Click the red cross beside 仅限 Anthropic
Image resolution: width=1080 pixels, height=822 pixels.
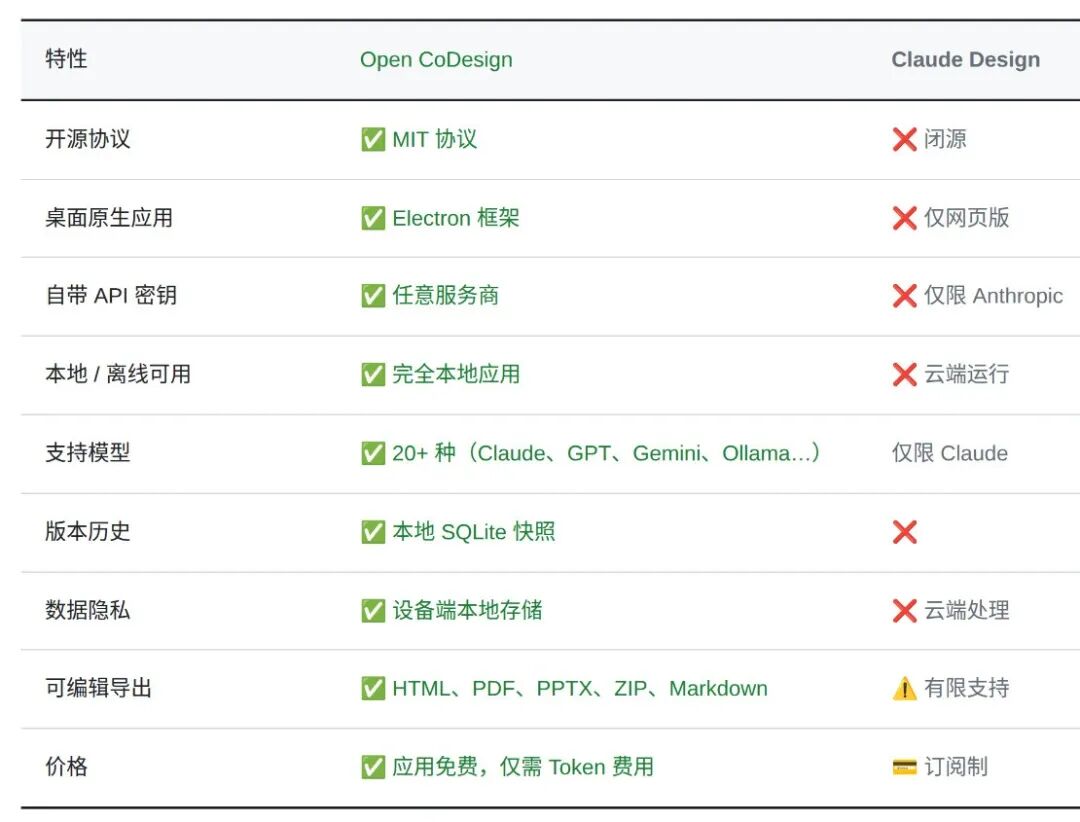tap(904, 296)
